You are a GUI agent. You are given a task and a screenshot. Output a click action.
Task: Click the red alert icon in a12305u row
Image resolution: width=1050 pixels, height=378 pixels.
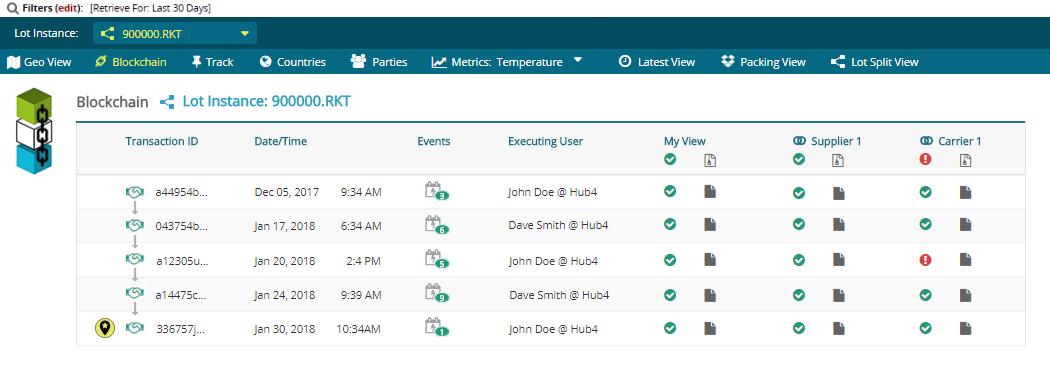coord(925,260)
